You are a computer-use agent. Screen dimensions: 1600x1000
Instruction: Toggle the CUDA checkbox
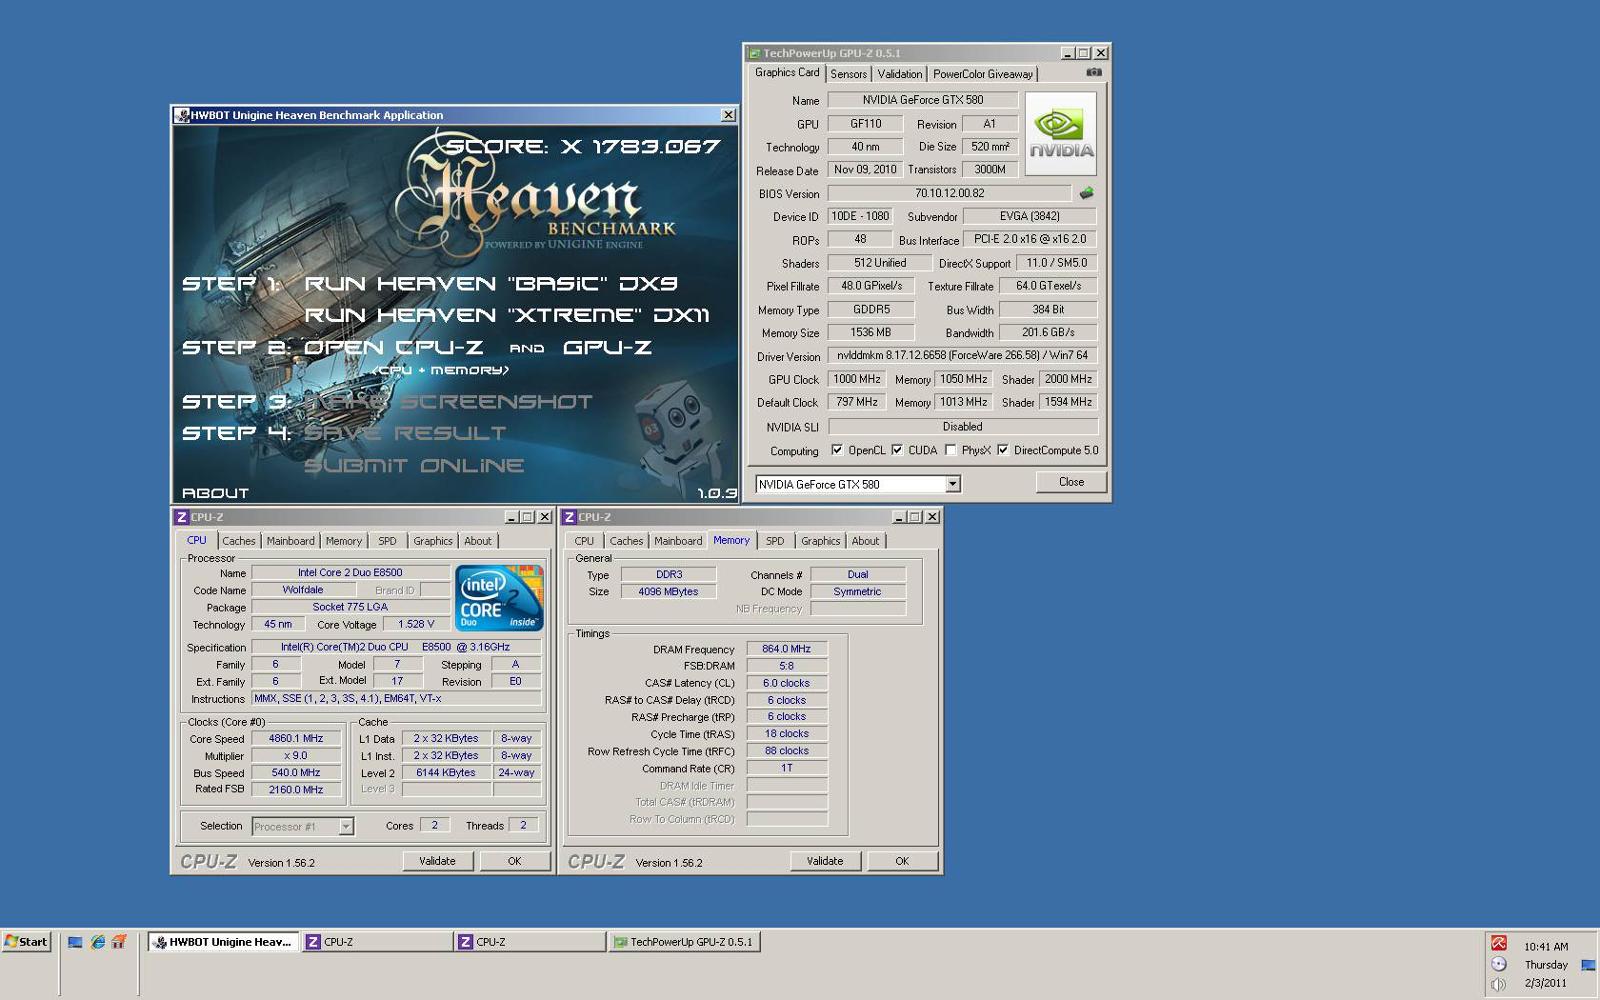coord(897,450)
